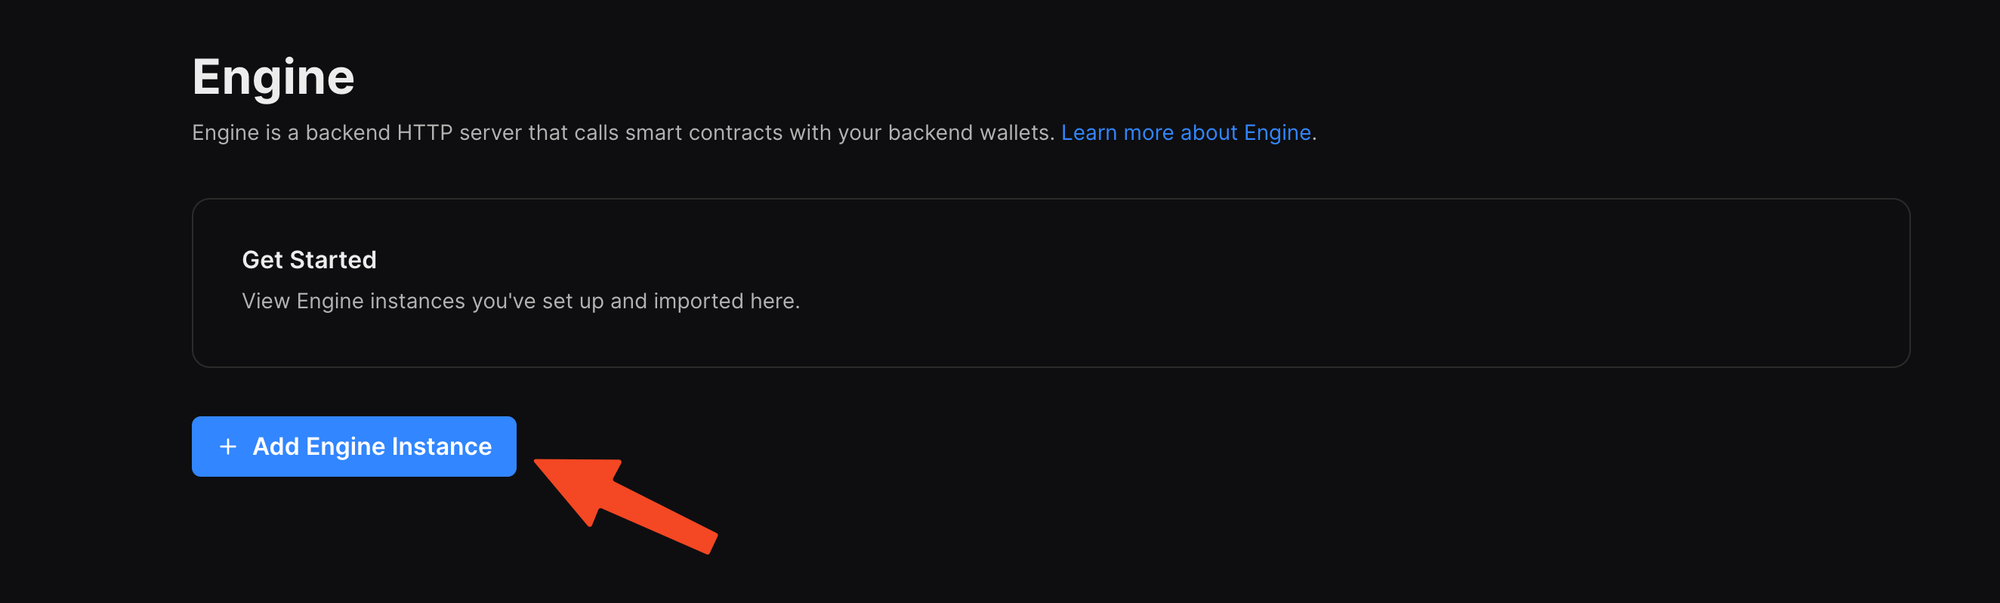Follow the Learn more about Engine hyperlink

[1186, 132]
